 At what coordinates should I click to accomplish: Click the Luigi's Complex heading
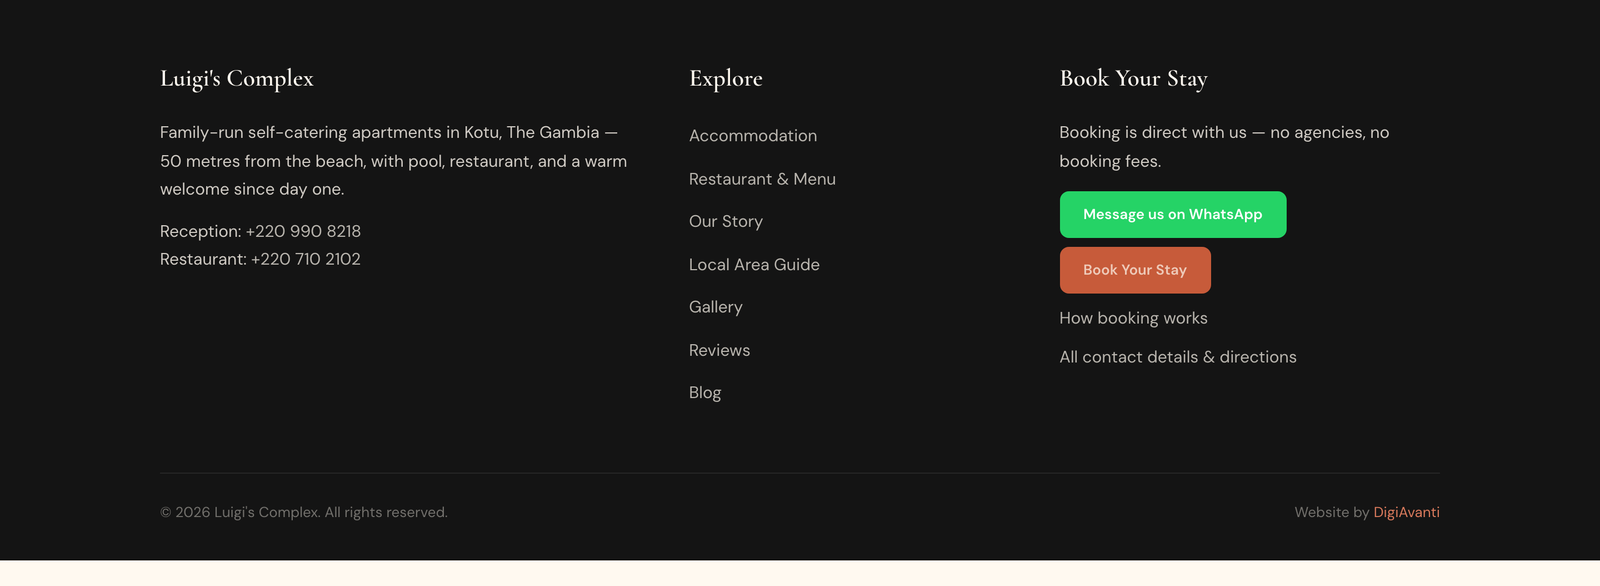point(237,78)
